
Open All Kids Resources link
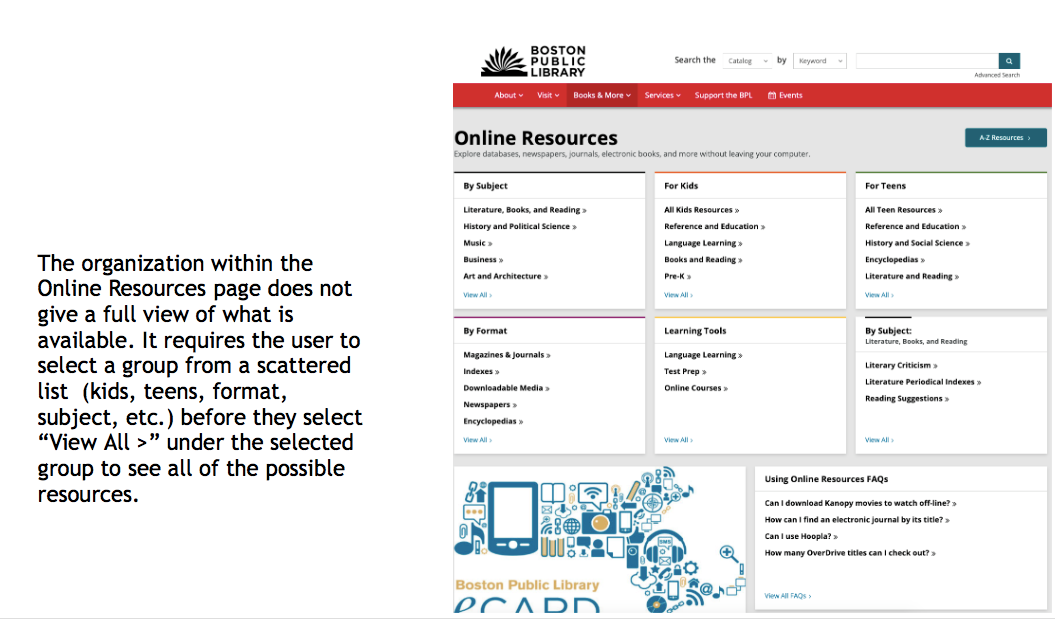click(701, 210)
